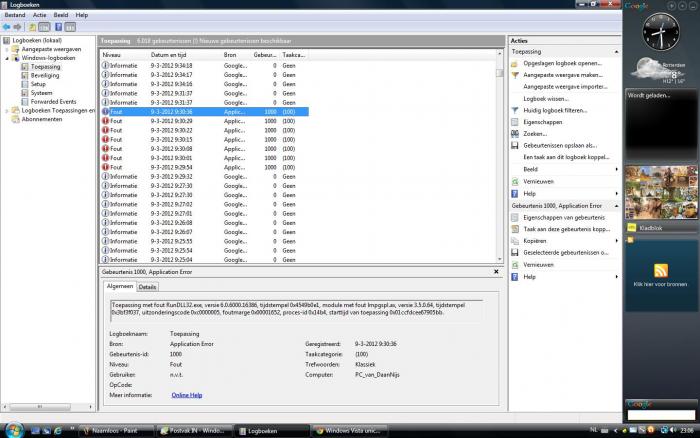This screenshot has height=438, width=700.
Task: Click the Windows Start orb
Action: click(10, 430)
